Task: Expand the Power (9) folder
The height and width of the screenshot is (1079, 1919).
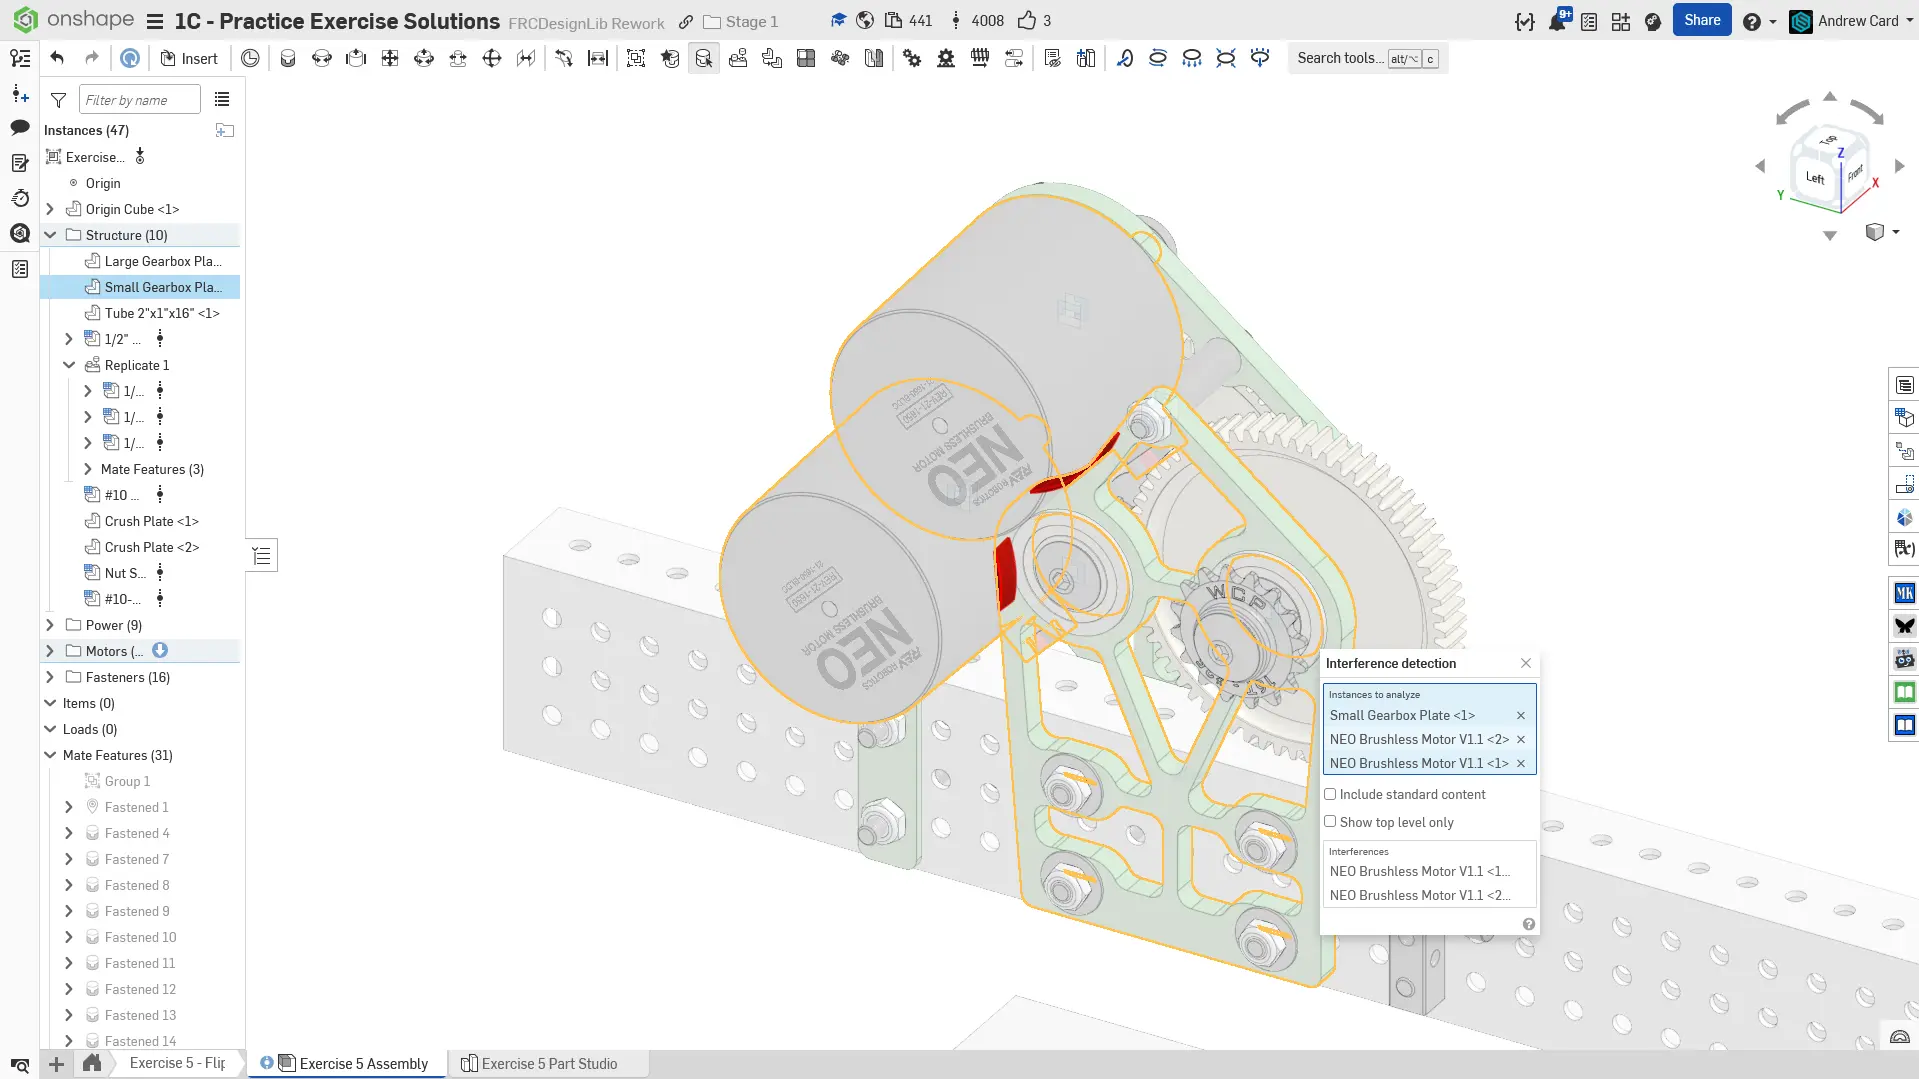Action: click(x=50, y=625)
